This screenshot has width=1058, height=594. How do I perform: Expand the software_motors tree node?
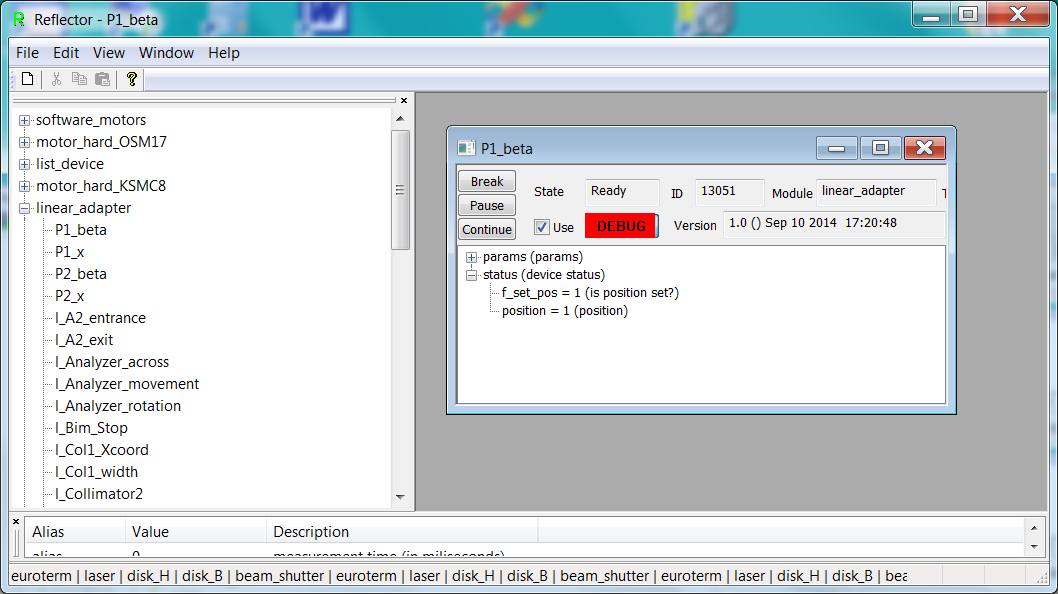[25, 120]
